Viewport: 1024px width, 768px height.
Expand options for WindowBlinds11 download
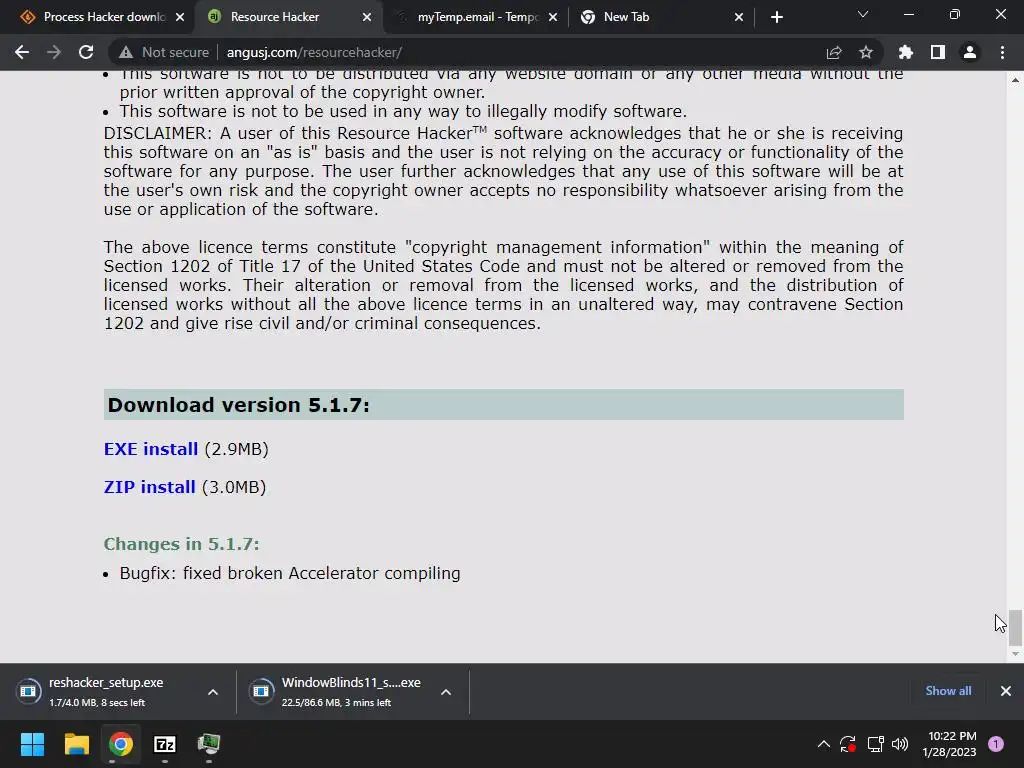(x=446, y=692)
